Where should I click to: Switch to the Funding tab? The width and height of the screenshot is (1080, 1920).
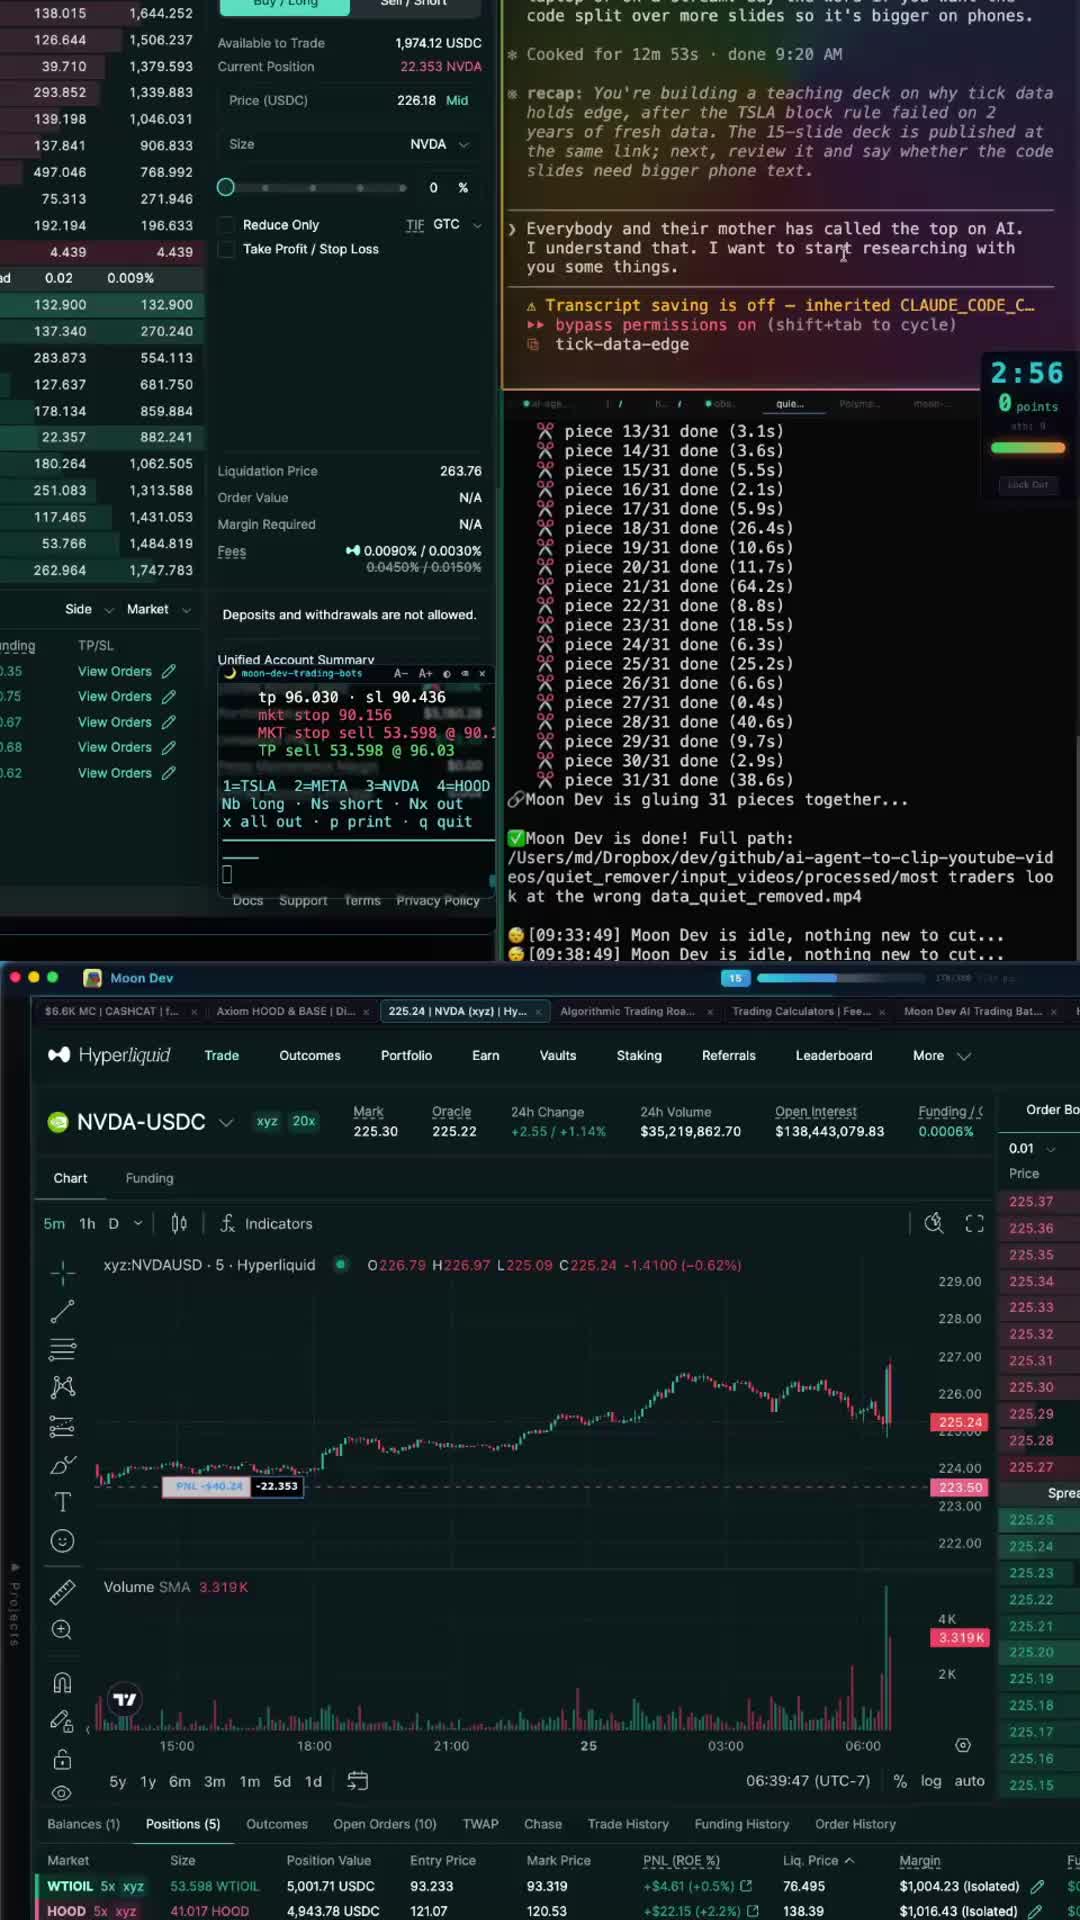click(x=149, y=1178)
